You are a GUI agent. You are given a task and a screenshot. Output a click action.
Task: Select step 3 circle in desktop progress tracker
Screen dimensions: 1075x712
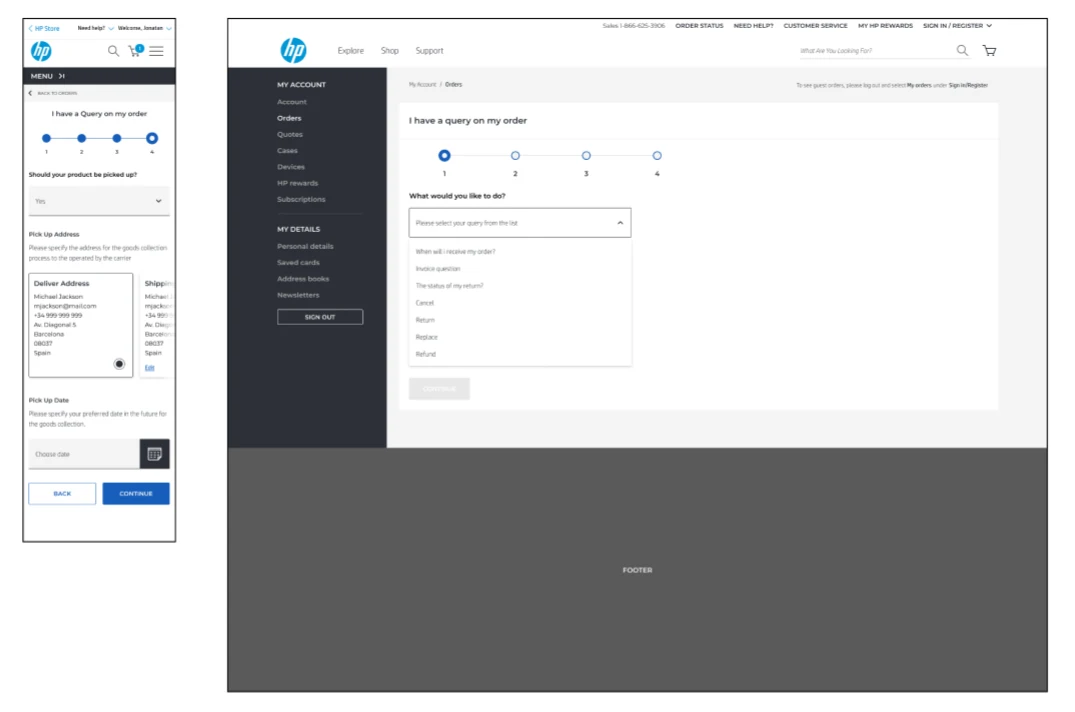586,156
